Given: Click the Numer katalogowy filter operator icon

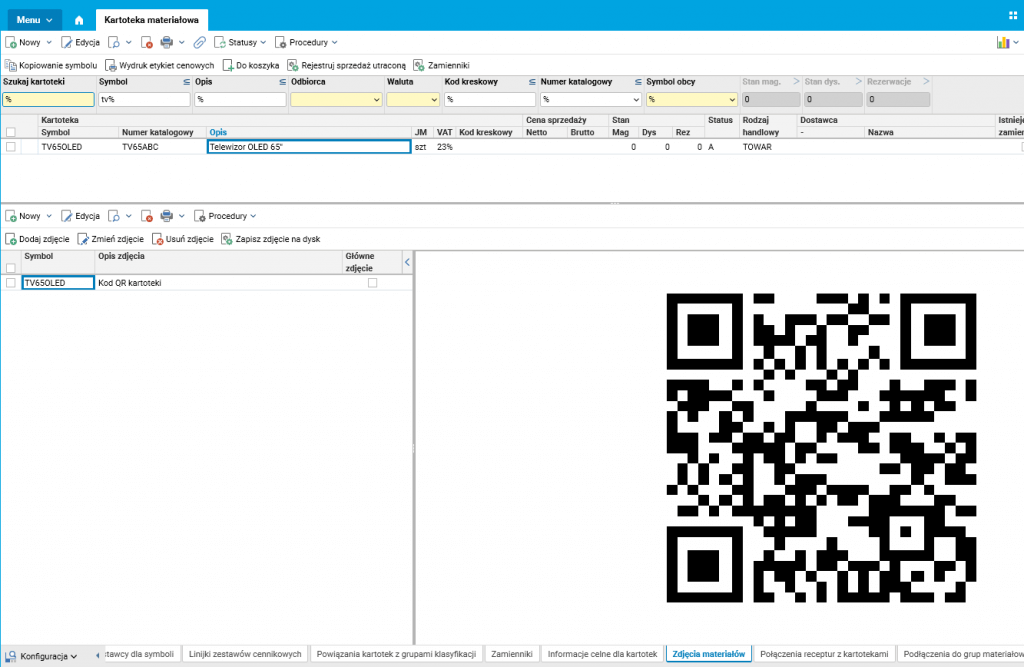Looking at the screenshot, I should (637, 82).
